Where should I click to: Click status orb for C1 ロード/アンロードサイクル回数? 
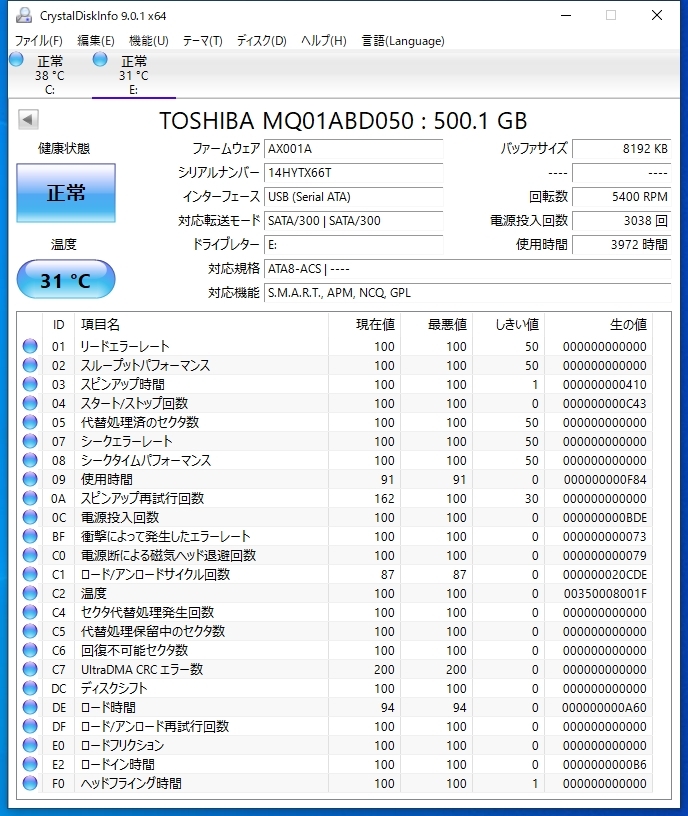(x=30, y=574)
